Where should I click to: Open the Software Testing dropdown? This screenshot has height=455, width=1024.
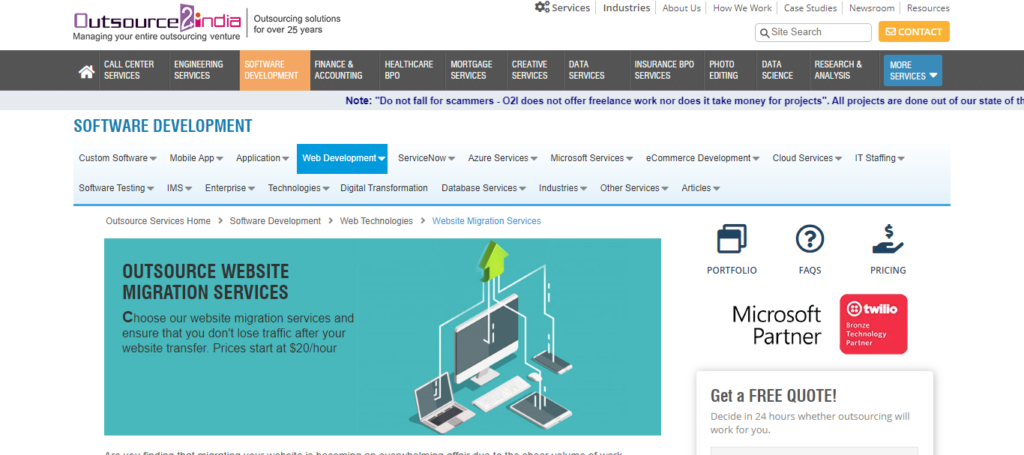116,188
